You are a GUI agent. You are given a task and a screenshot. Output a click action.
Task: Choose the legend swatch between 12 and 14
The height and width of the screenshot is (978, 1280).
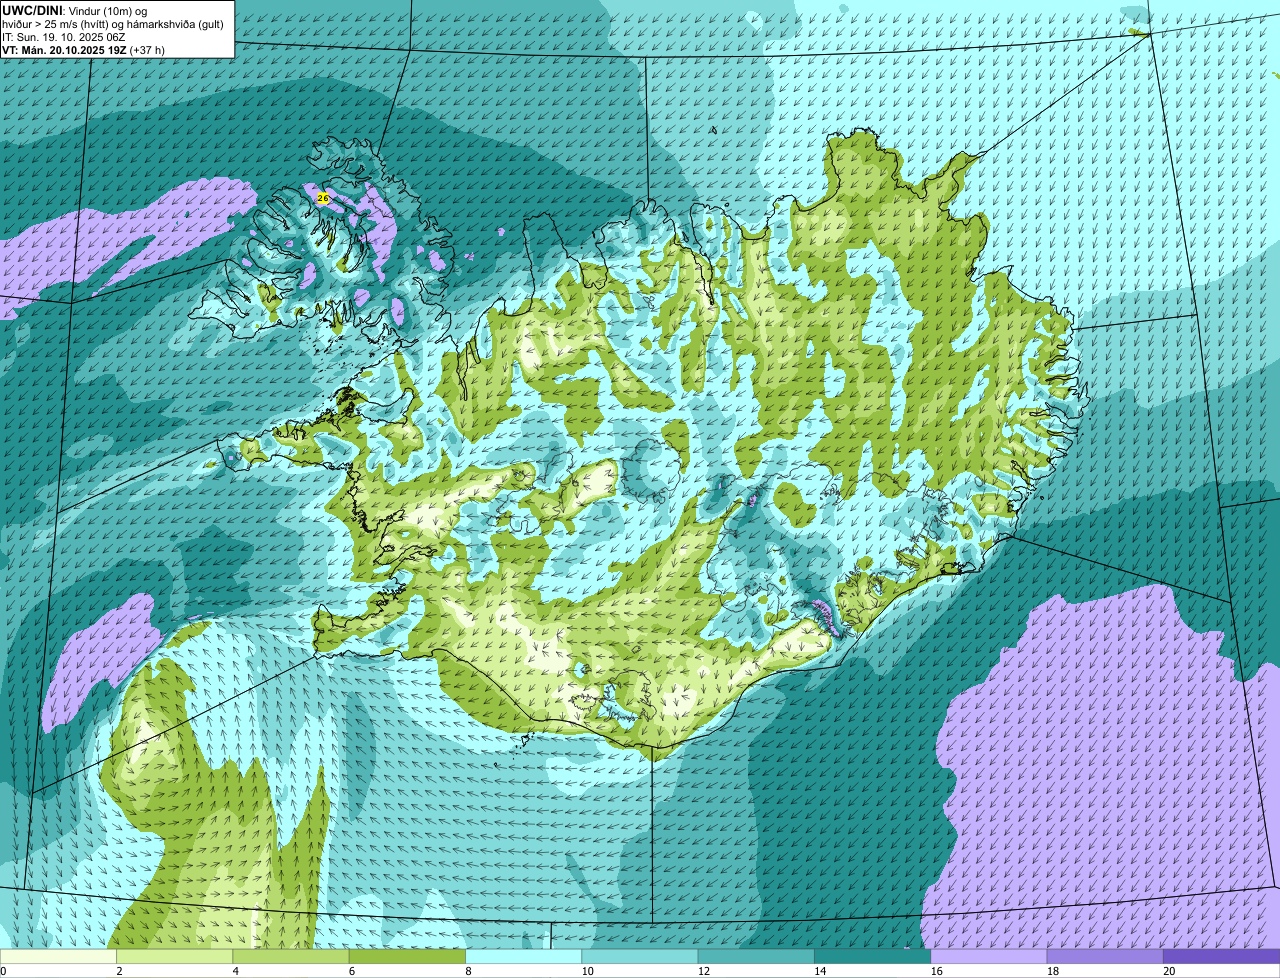(x=756, y=957)
